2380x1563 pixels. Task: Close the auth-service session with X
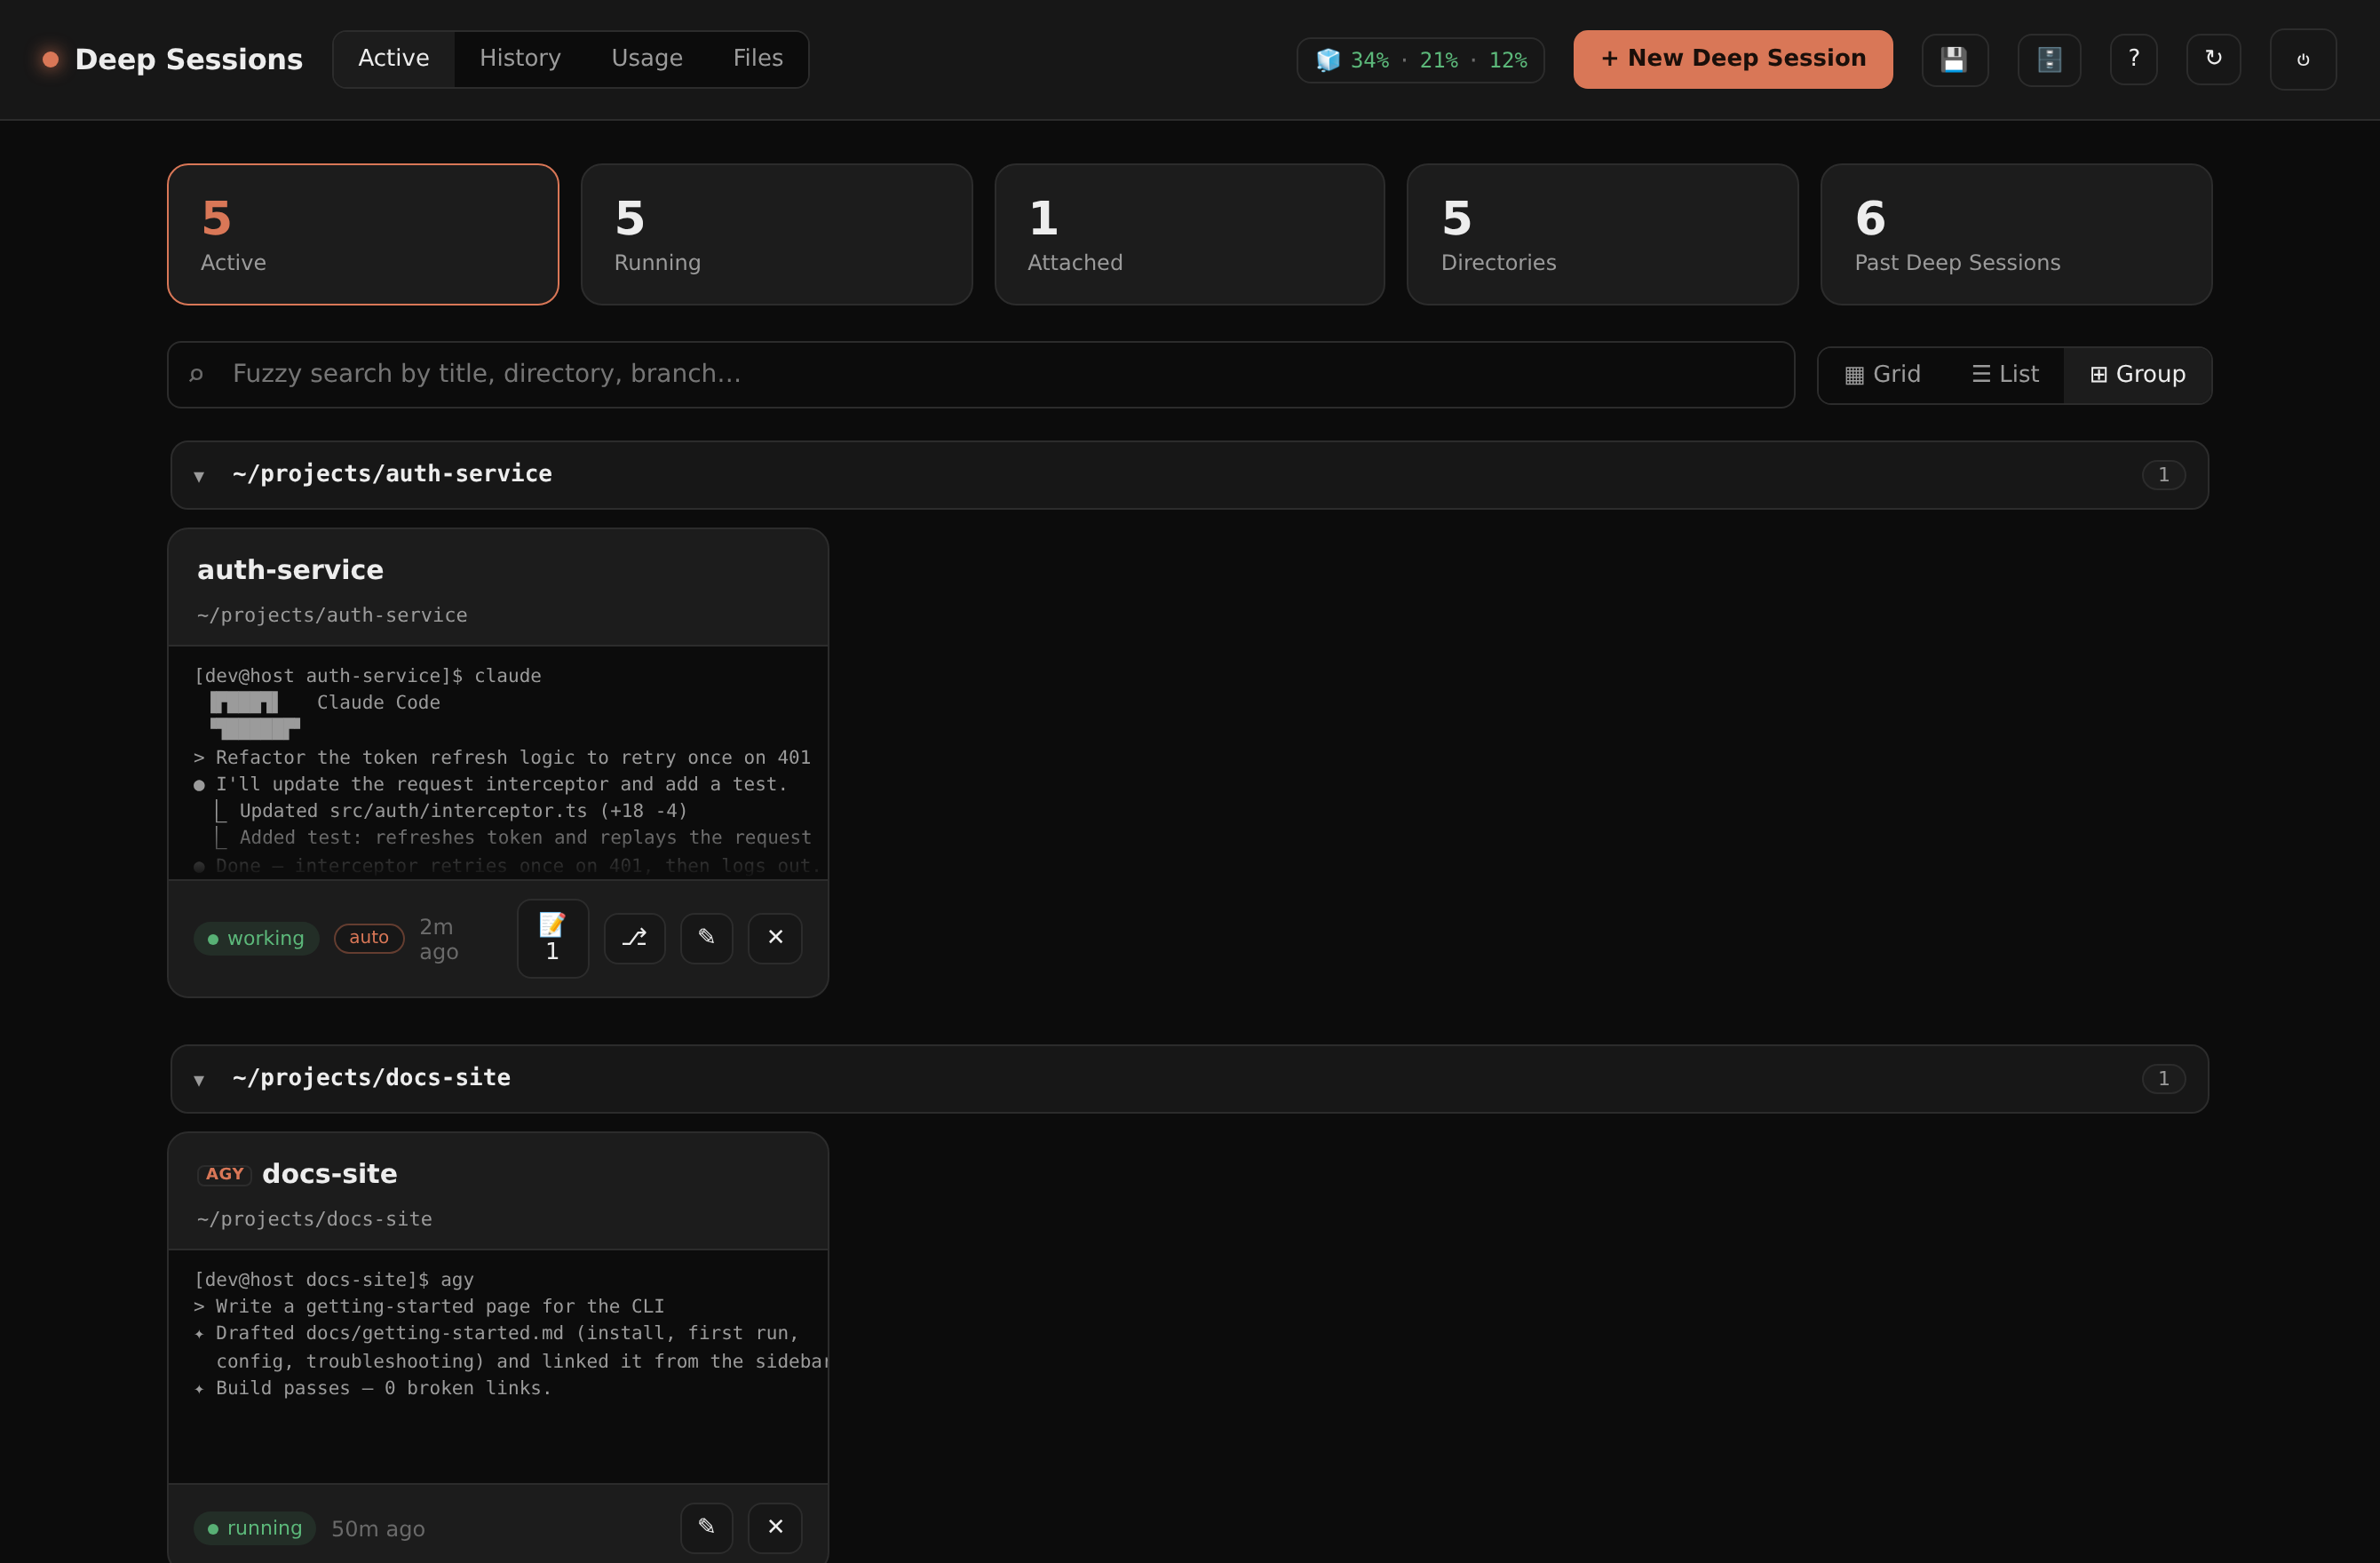pyautogui.click(x=775, y=938)
